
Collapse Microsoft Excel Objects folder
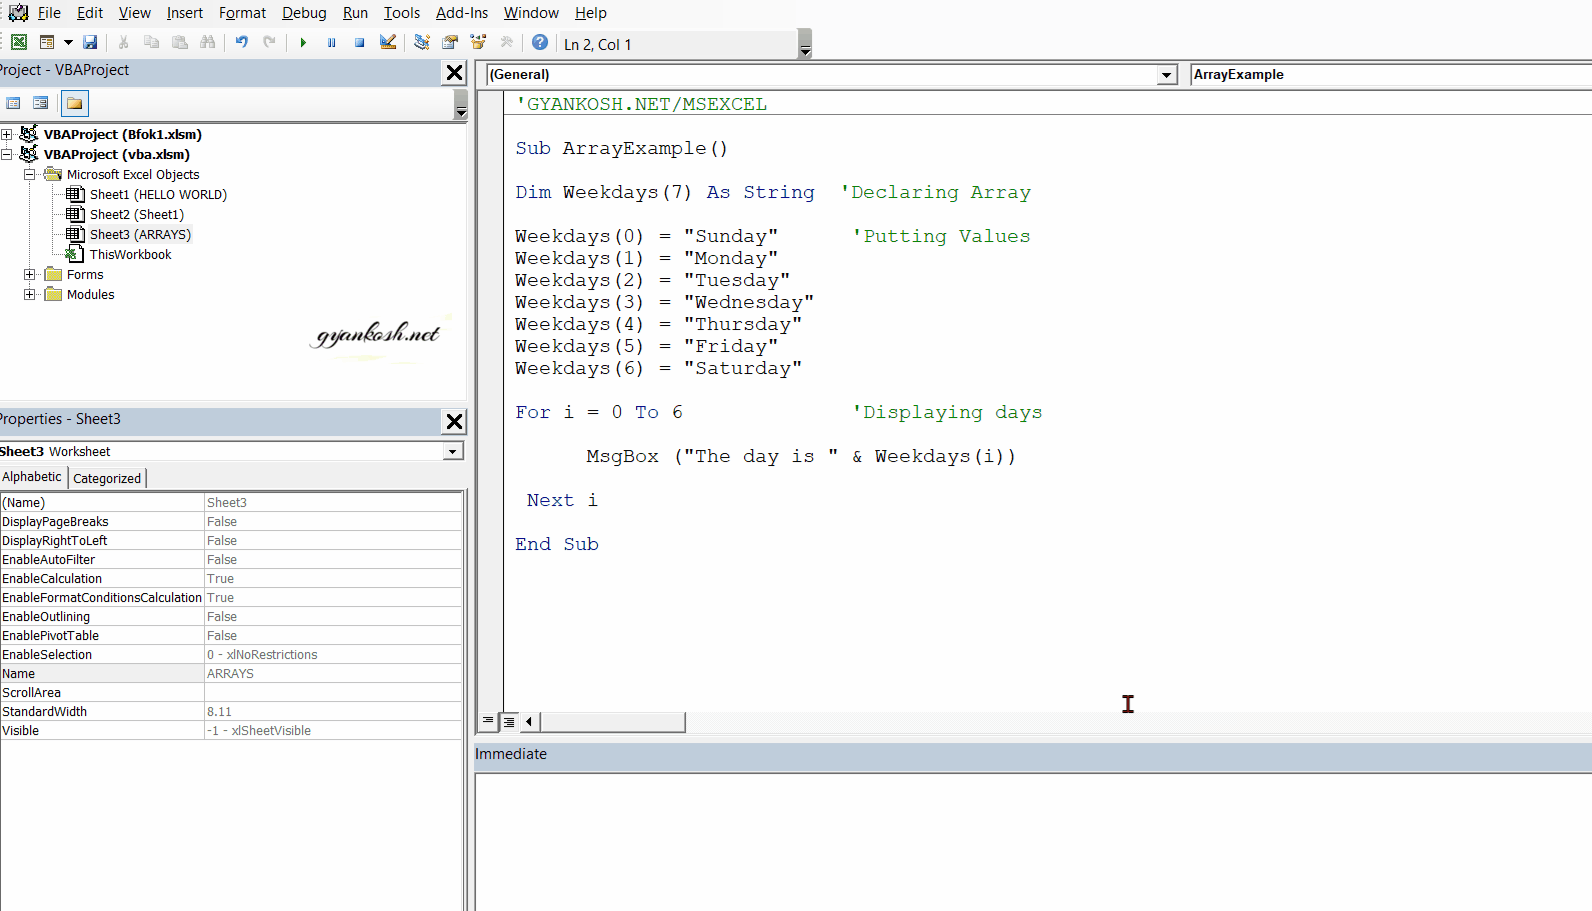(30, 174)
